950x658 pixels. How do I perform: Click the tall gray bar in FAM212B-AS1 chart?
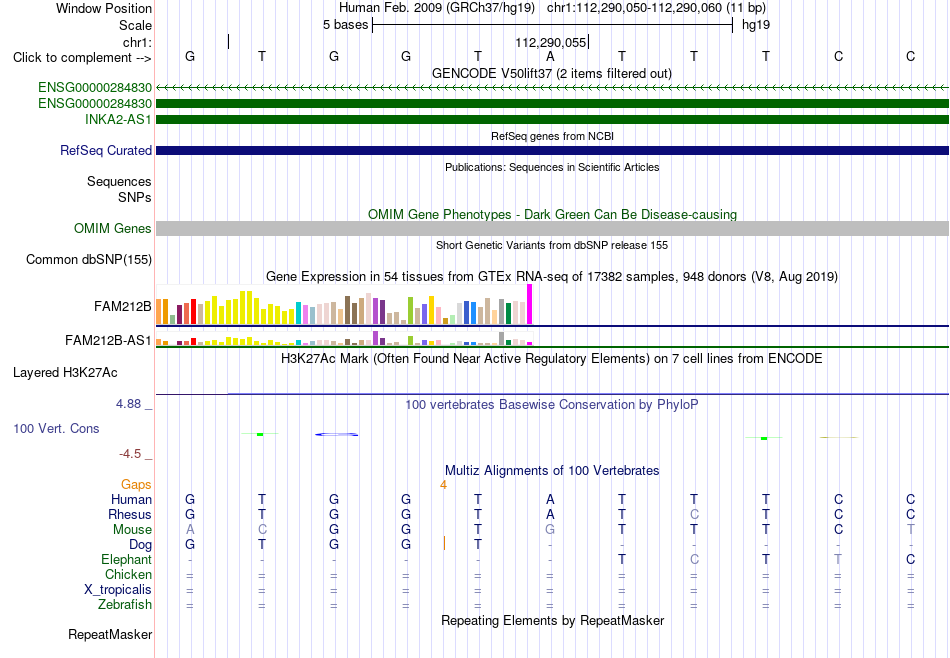tap(501, 339)
